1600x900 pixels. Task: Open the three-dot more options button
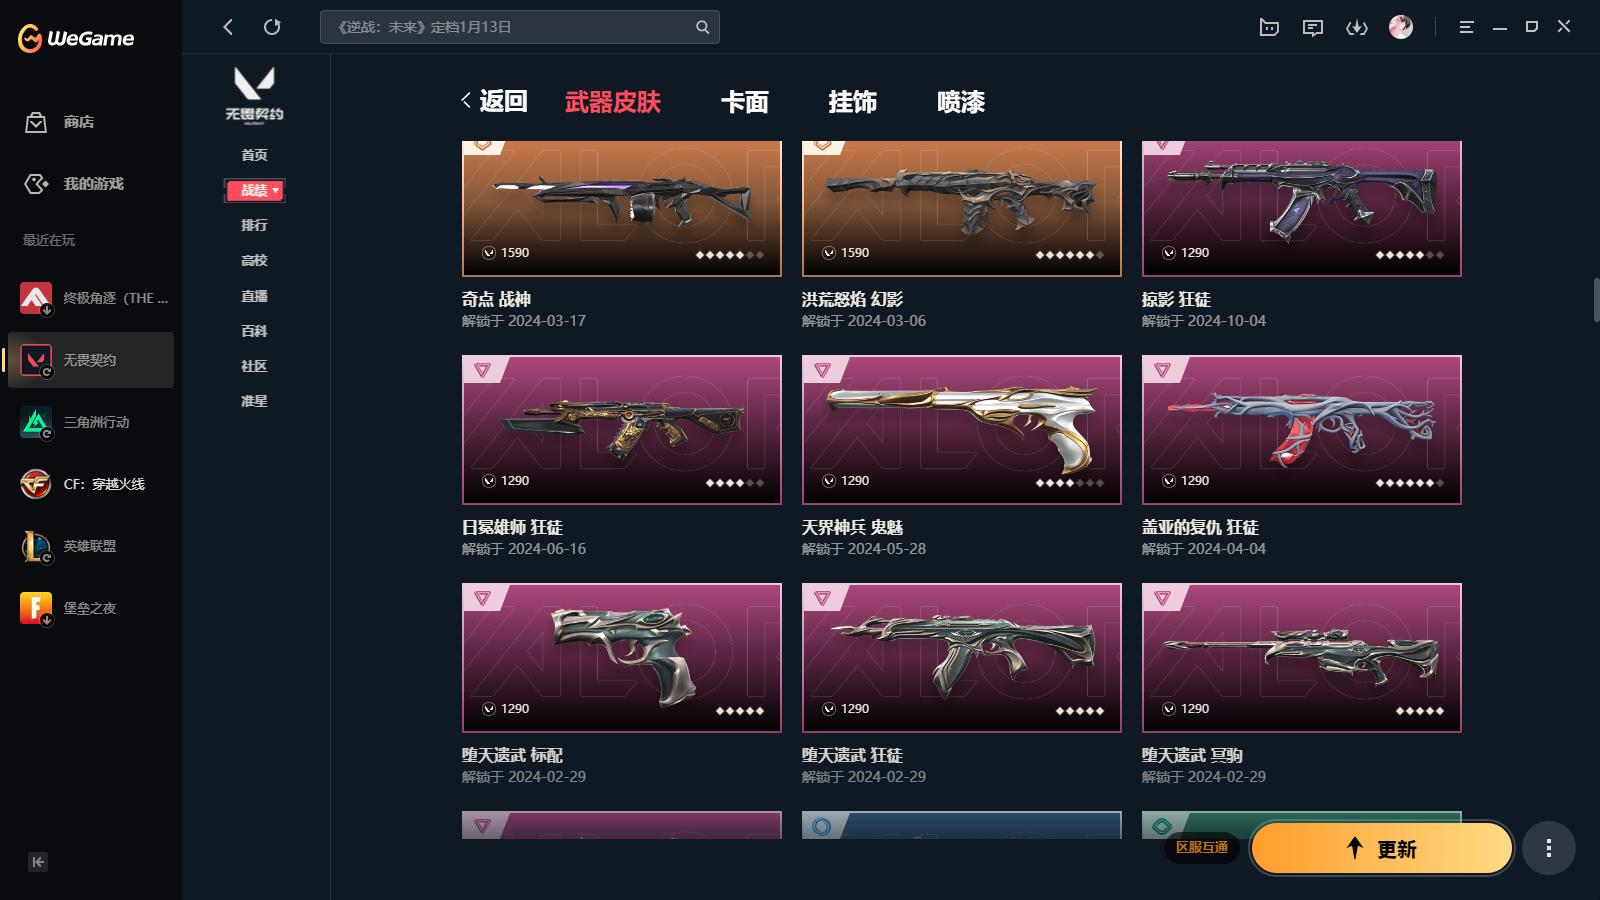pos(1549,848)
